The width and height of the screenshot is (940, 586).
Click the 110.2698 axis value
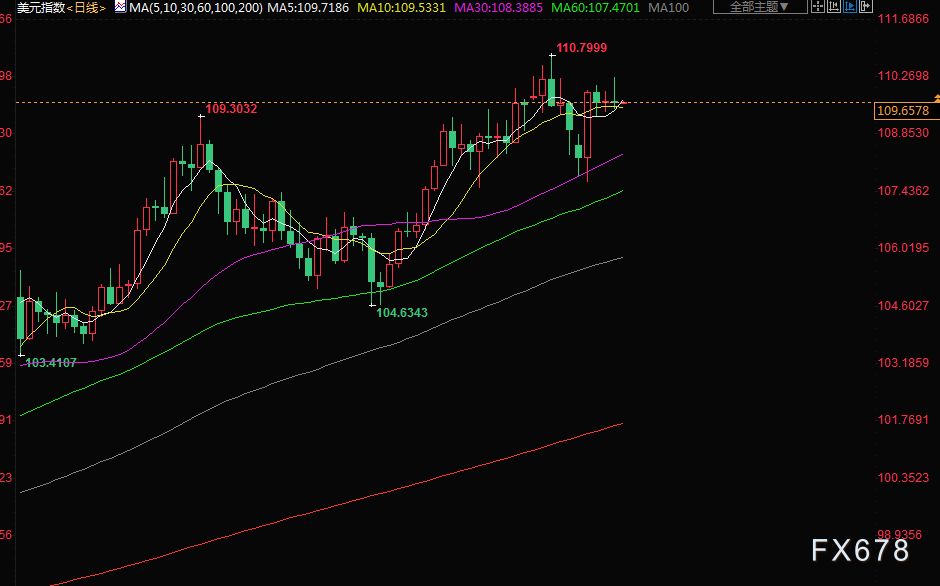[x=903, y=76]
